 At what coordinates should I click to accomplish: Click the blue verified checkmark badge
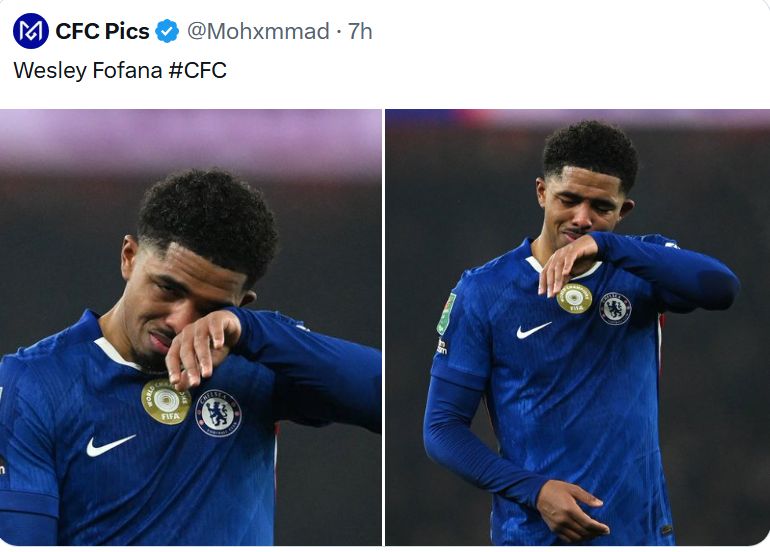pos(166,31)
